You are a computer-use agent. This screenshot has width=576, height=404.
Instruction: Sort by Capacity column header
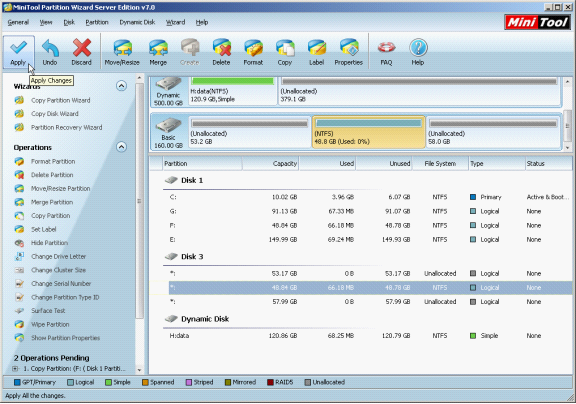[x=271, y=163]
